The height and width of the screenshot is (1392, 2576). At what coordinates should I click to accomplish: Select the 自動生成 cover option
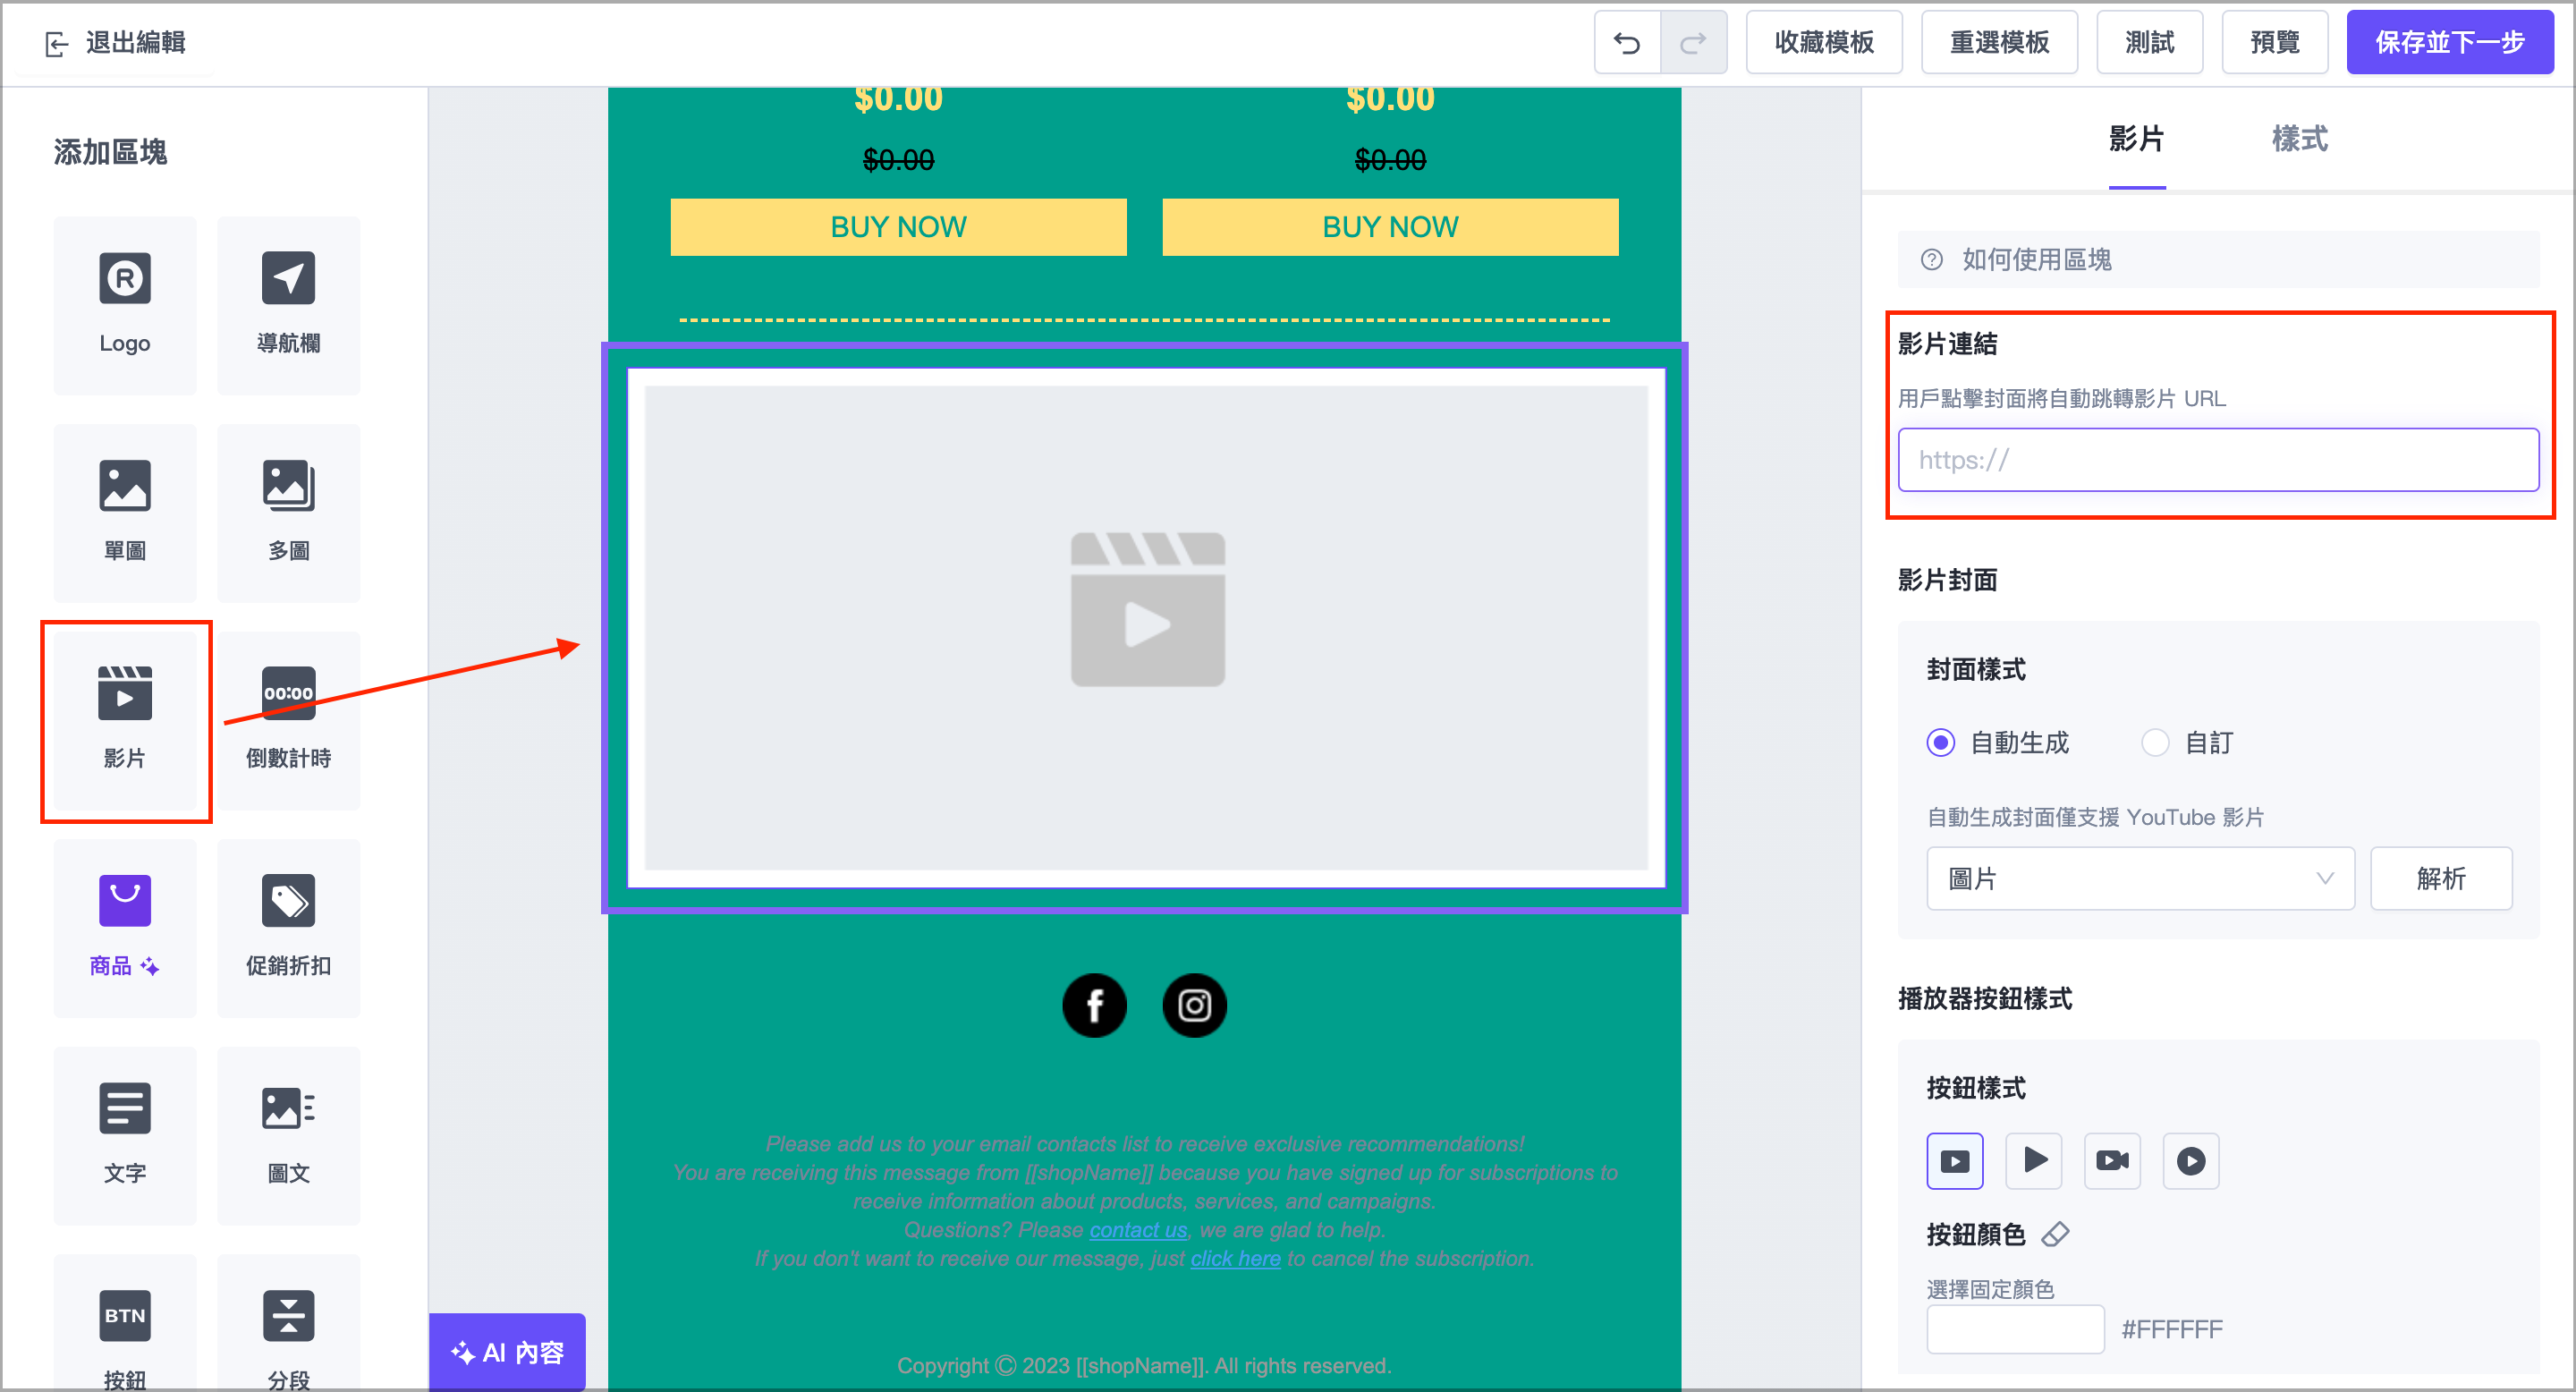pyautogui.click(x=1941, y=743)
